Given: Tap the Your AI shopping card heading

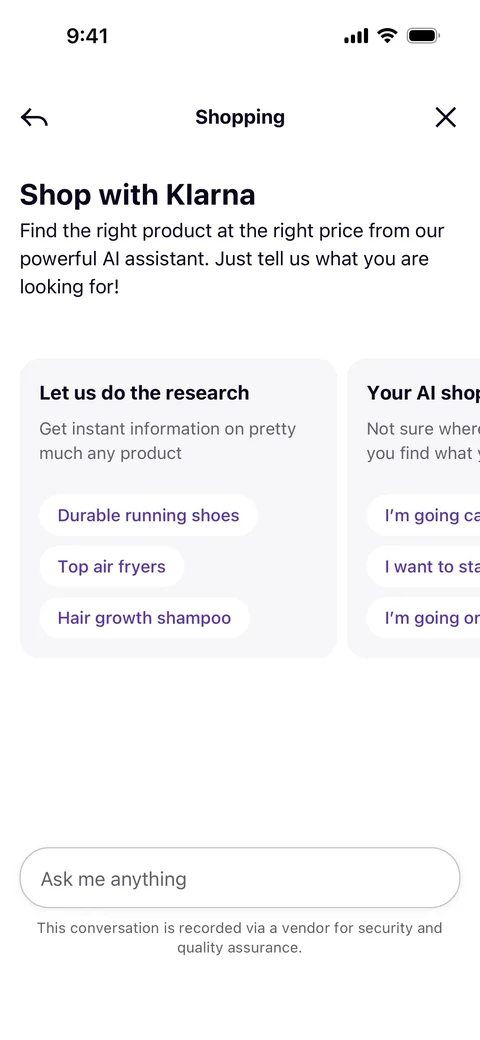Looking at the screenshot, I should click(423, 393).
